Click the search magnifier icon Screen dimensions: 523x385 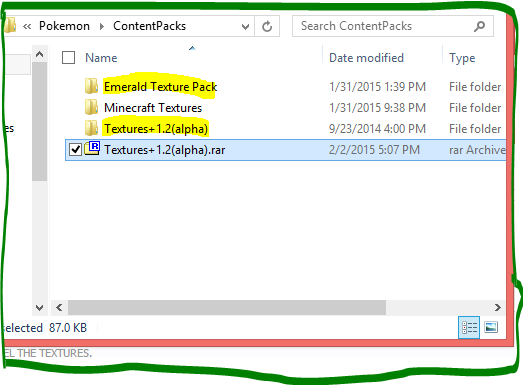coord(479,26)
